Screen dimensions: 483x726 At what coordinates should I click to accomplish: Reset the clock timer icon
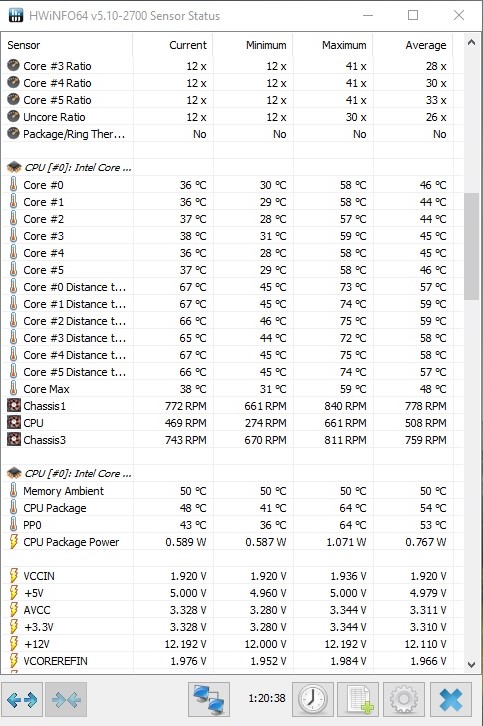coord(313,700)
